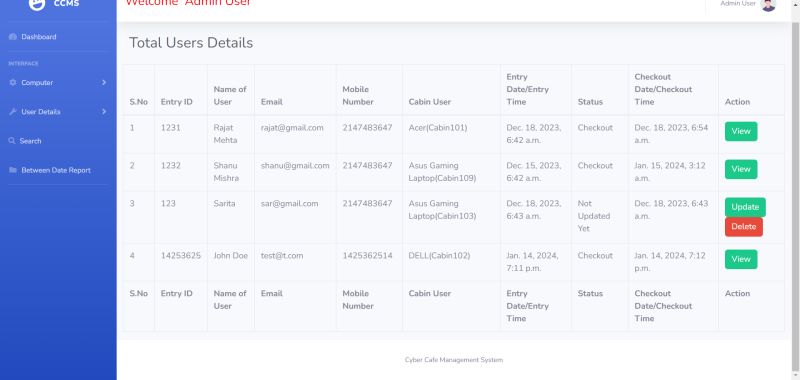800x380 pixels.
Task: Expand the Computer menu chevron
Action: [x=104, y=83]
